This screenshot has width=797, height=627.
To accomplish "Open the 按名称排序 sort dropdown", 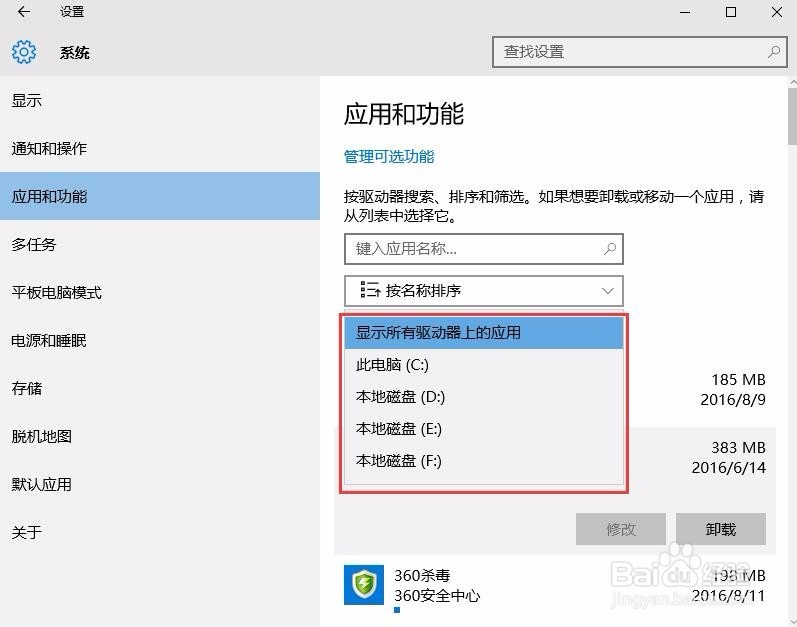I will coord(483,291).
